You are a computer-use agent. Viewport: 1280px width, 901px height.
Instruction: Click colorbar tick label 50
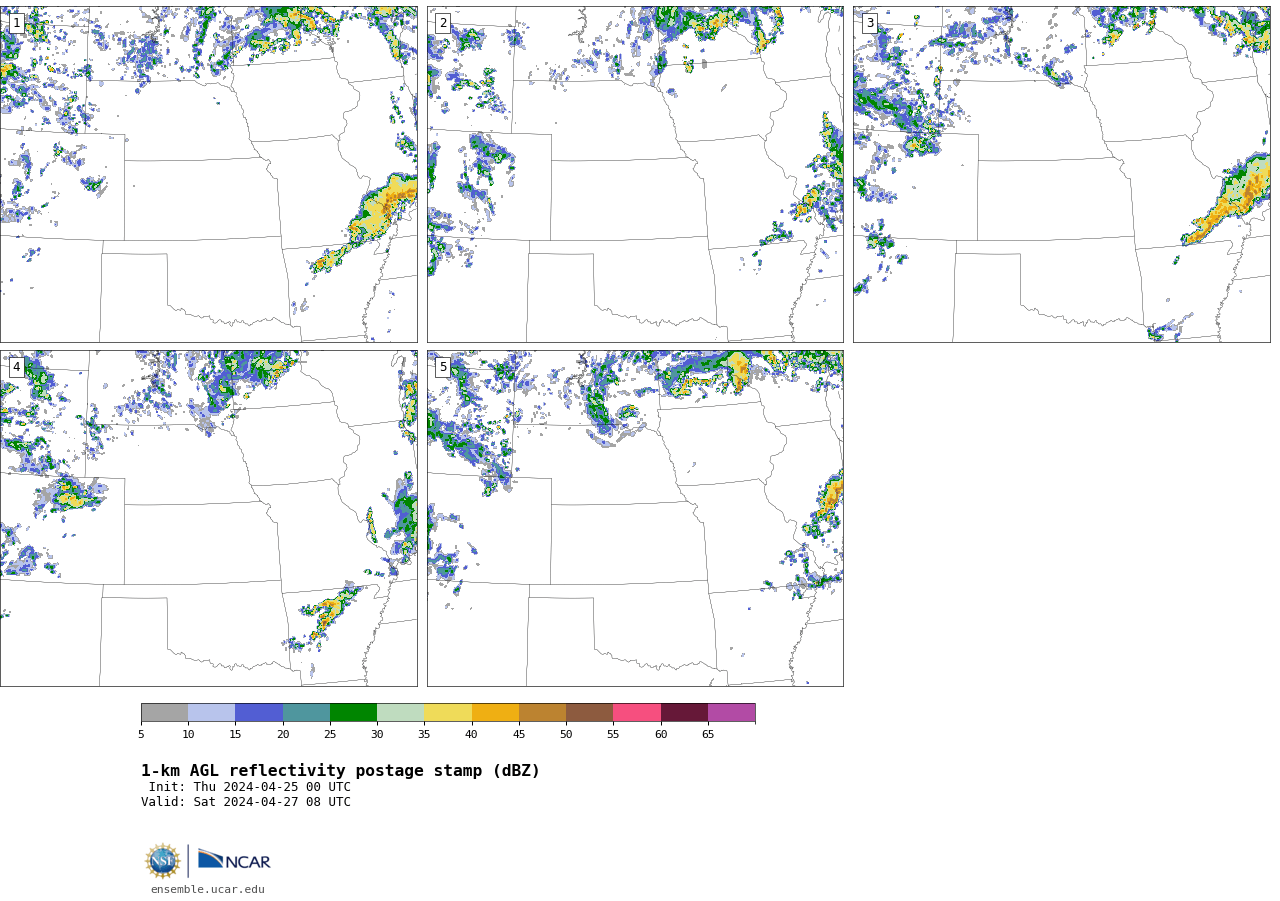tap(566, 734)
